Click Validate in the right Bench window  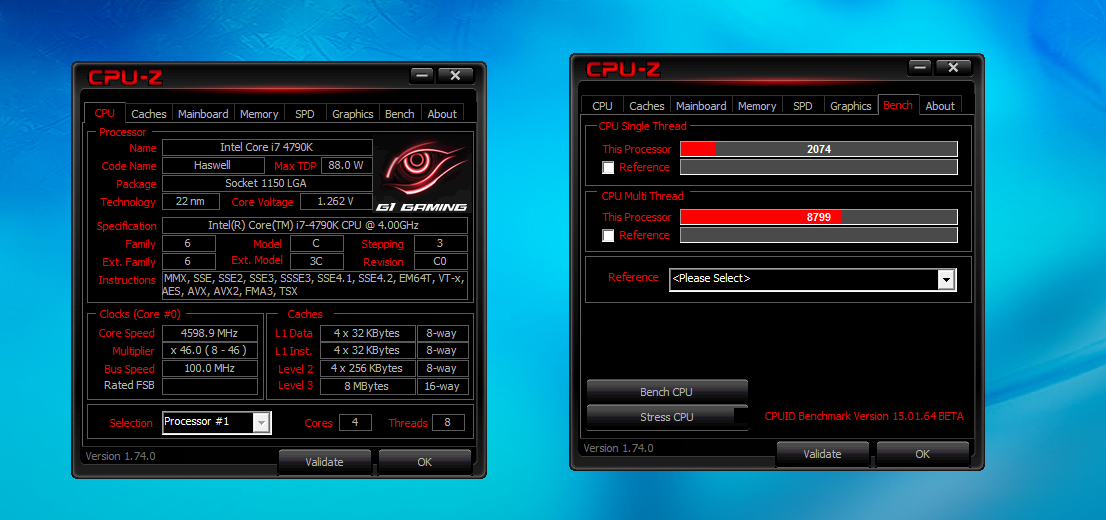(822, 454)
